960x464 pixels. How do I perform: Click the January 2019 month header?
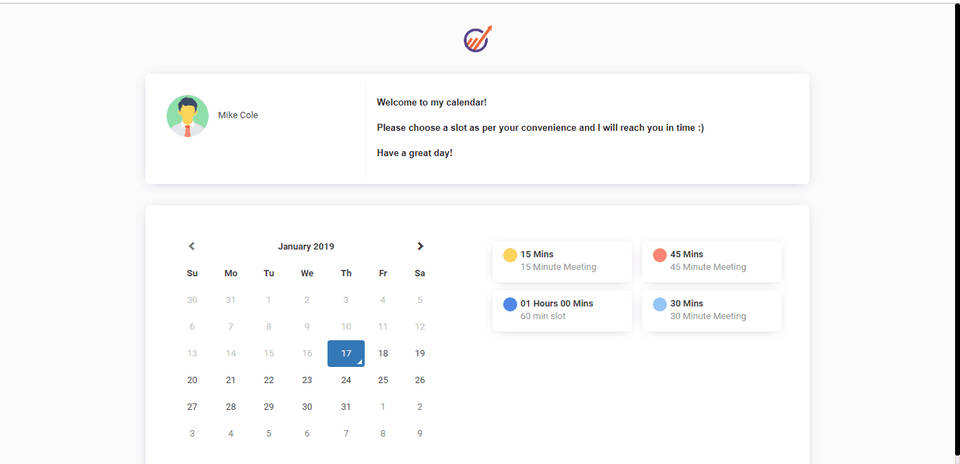[306, 246]
